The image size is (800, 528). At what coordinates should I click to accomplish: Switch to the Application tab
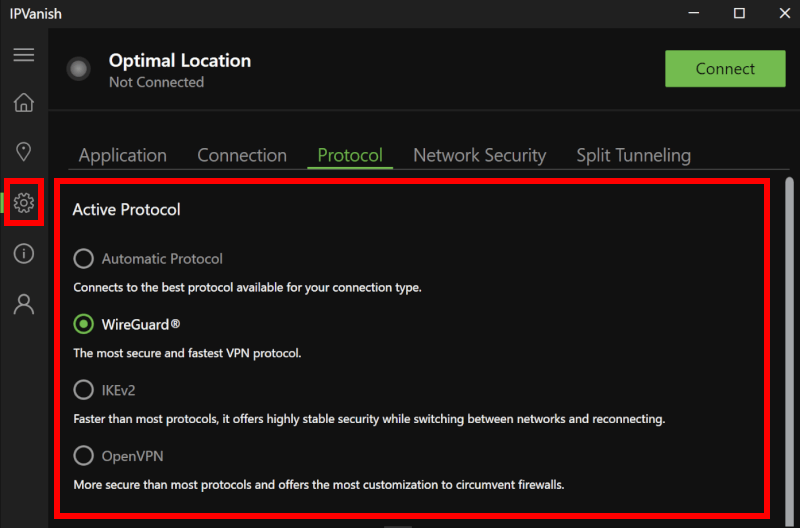click(x=122, y=155)
